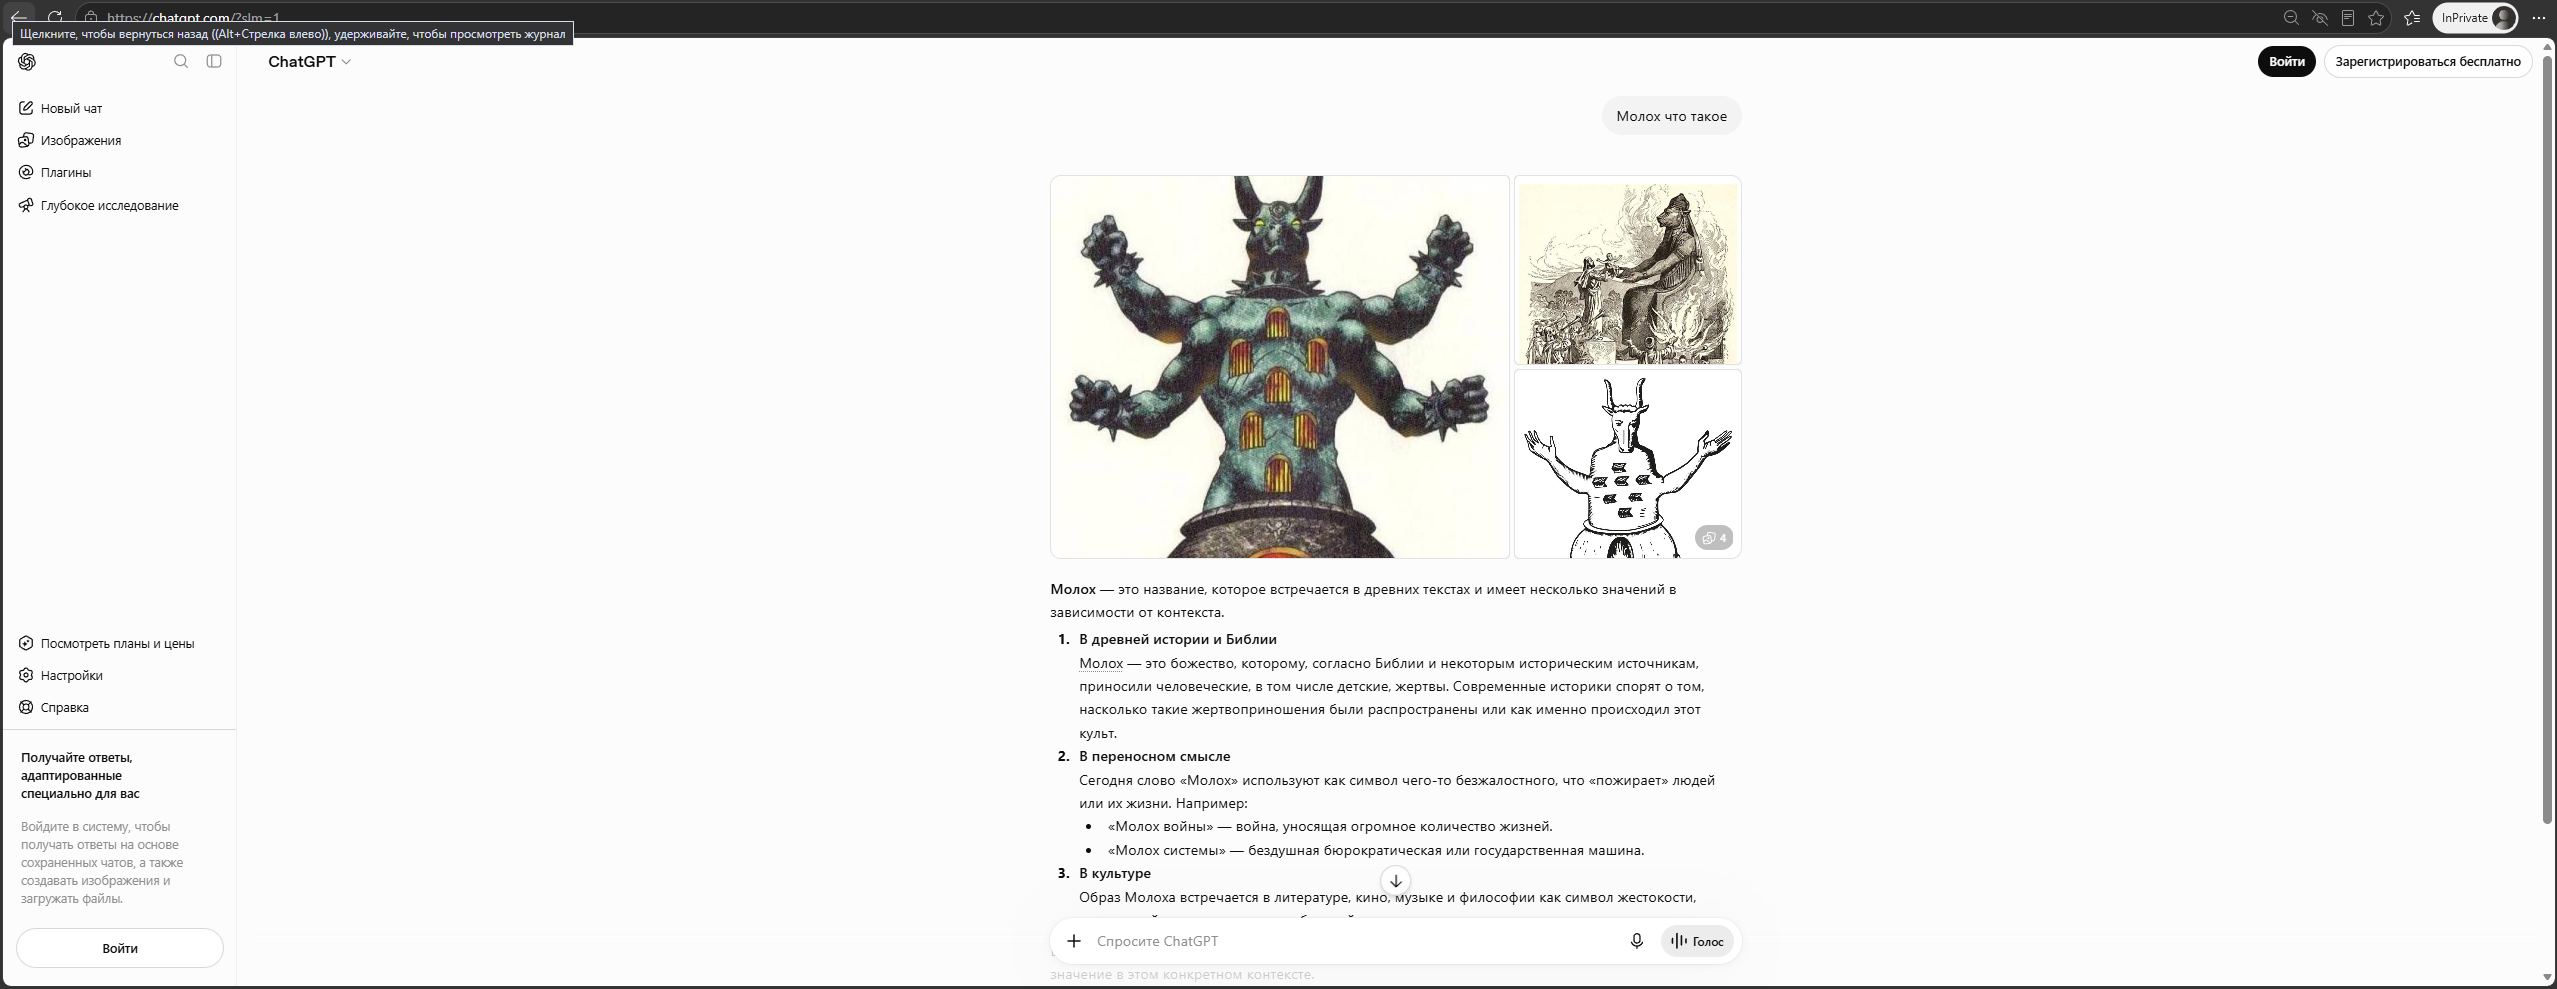Expand the ChatGPT model dropdown
The image size is (2557, 989).
(x=309, y=62)
